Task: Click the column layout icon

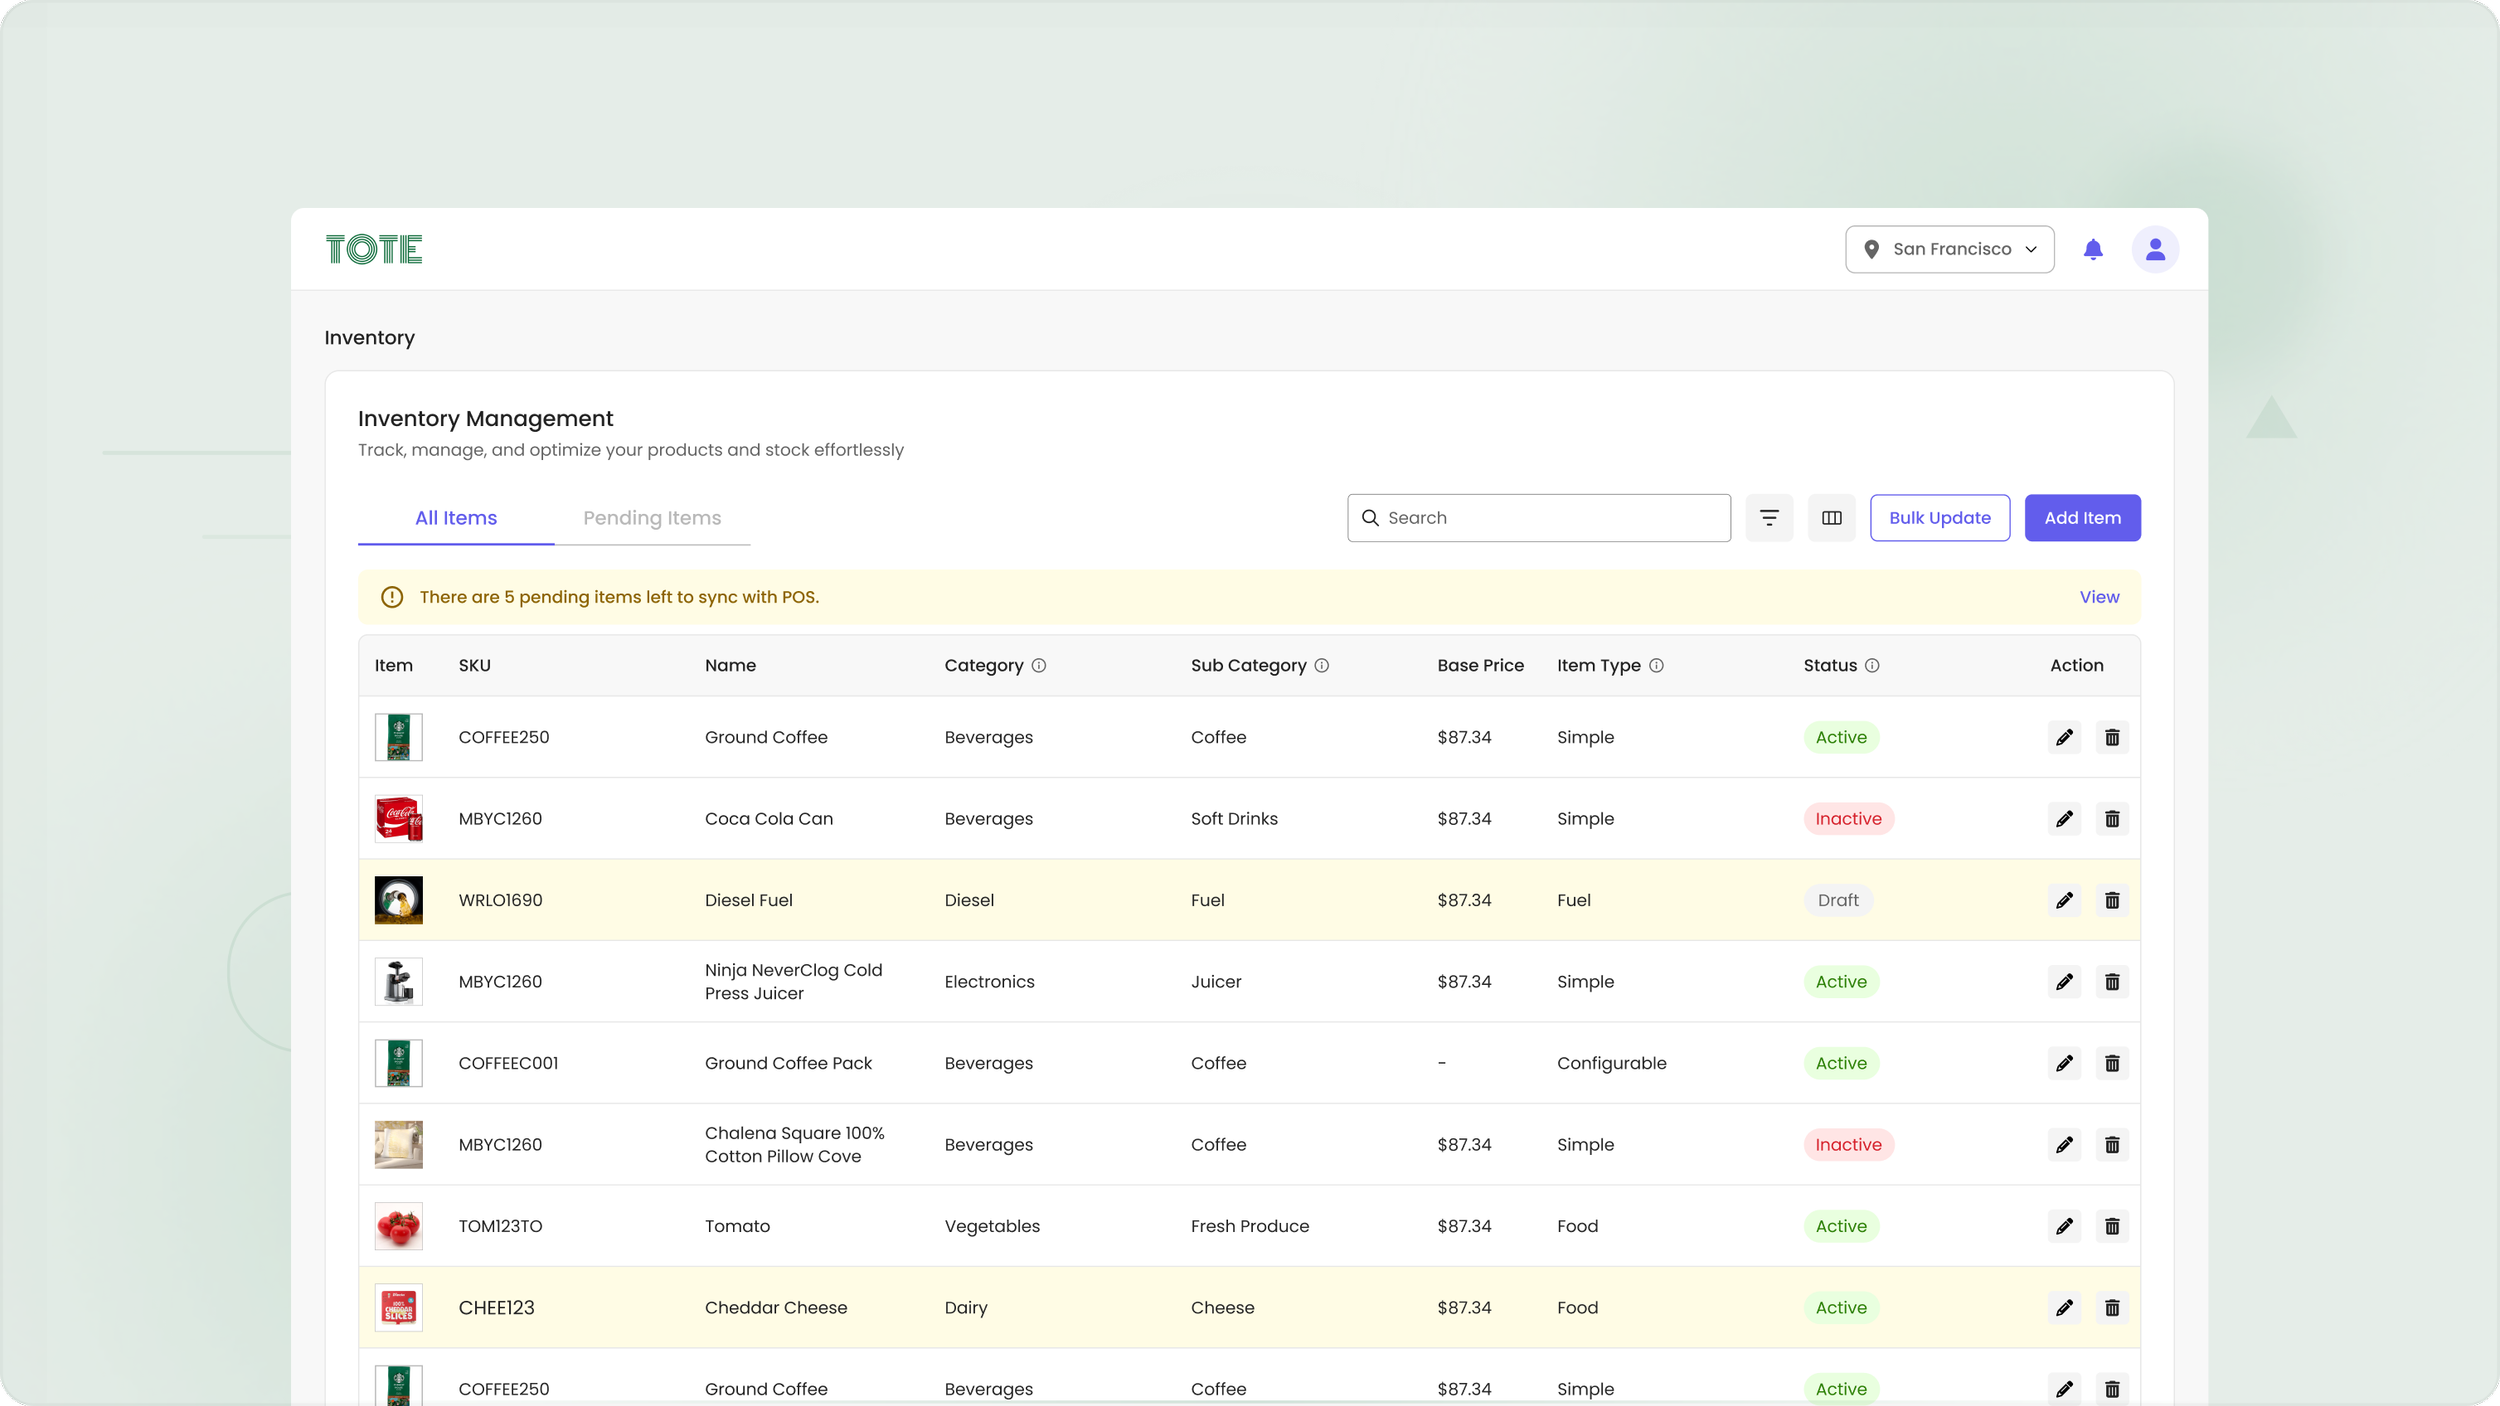Action: coord(1831,518)
